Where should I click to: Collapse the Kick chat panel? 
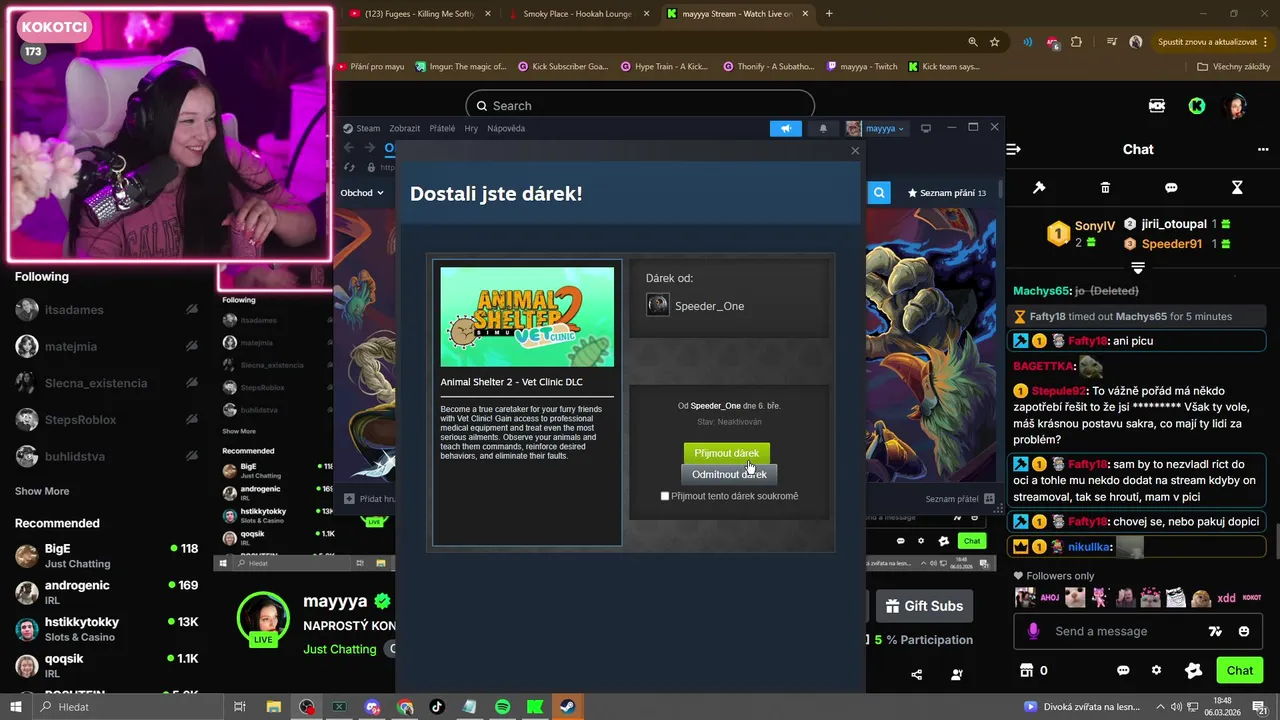[1014, 149]
